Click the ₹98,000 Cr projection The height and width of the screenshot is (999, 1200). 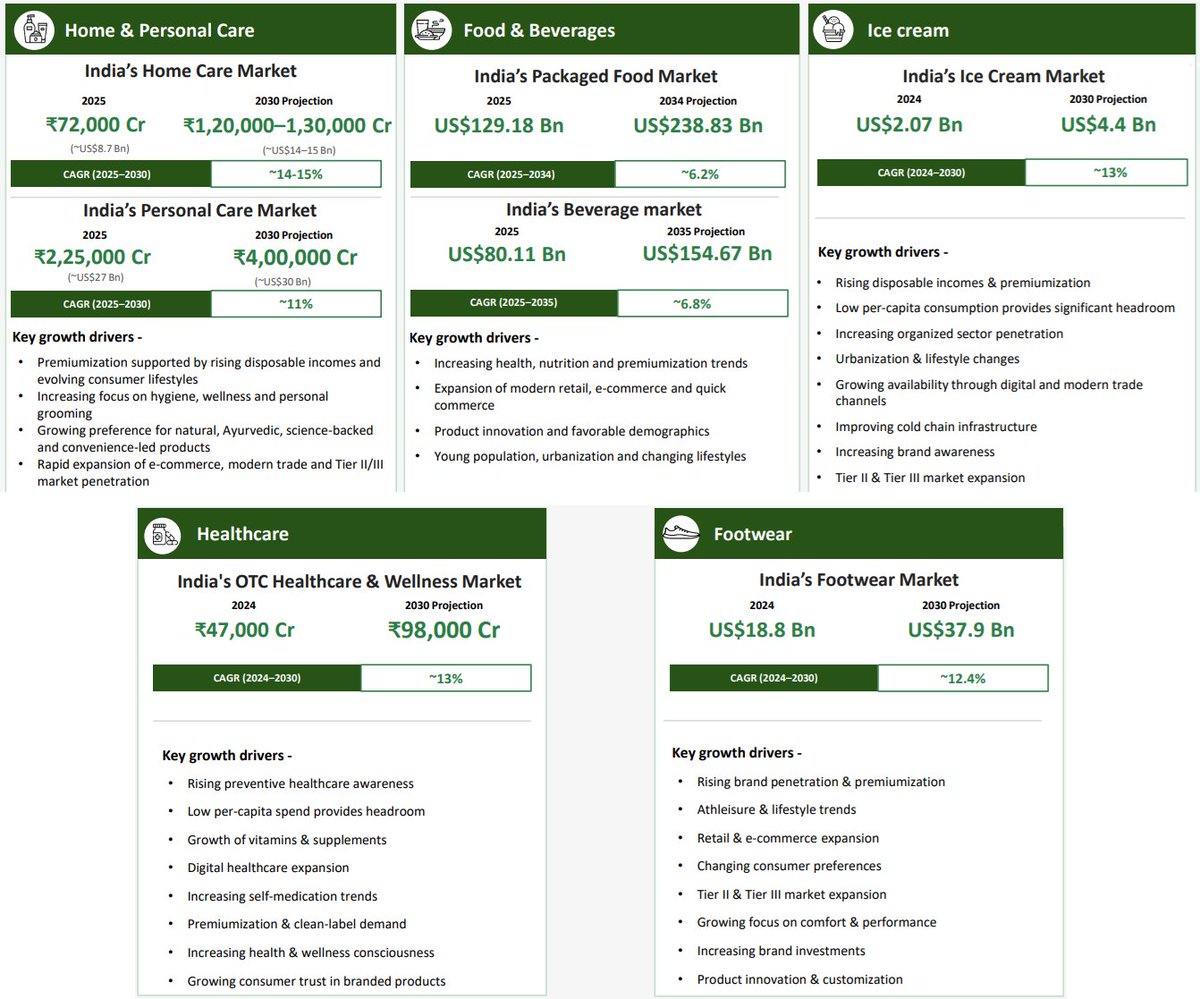tap(444, 630)
